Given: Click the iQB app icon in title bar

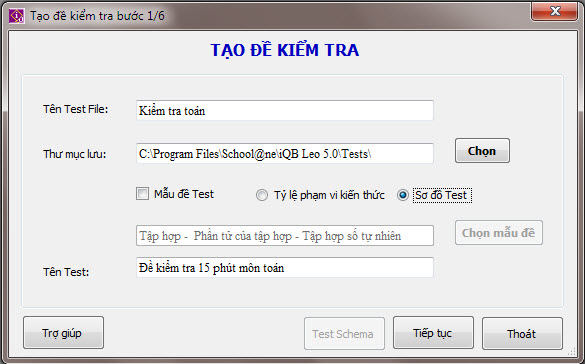Looking at the screenshot, I should pyautogui.click(x=17, y=16).
